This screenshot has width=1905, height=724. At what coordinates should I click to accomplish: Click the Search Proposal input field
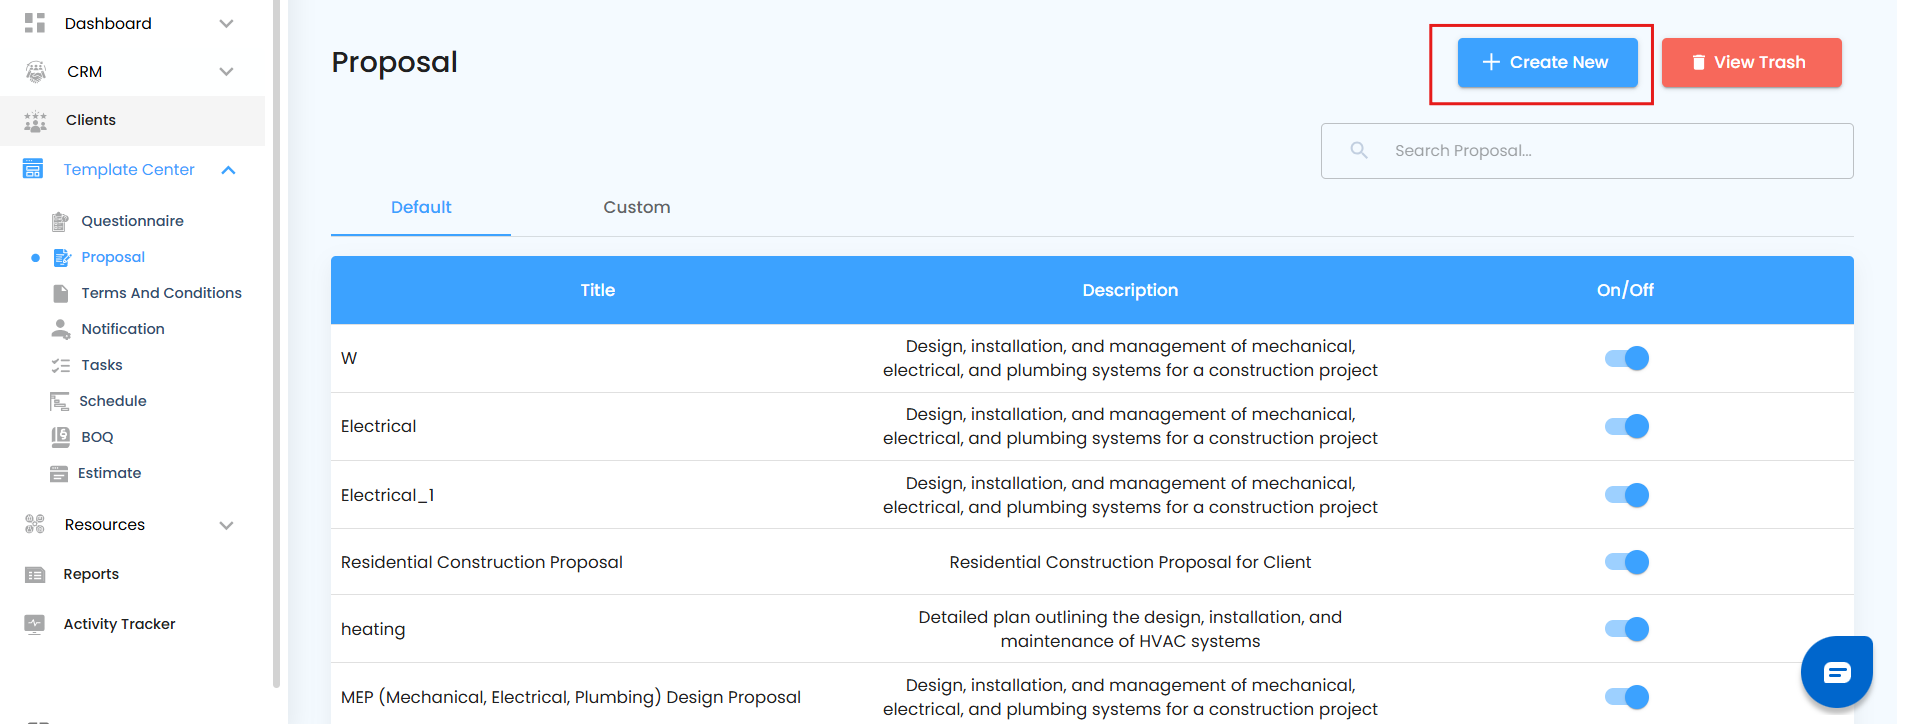click(x=1600, y=151)
